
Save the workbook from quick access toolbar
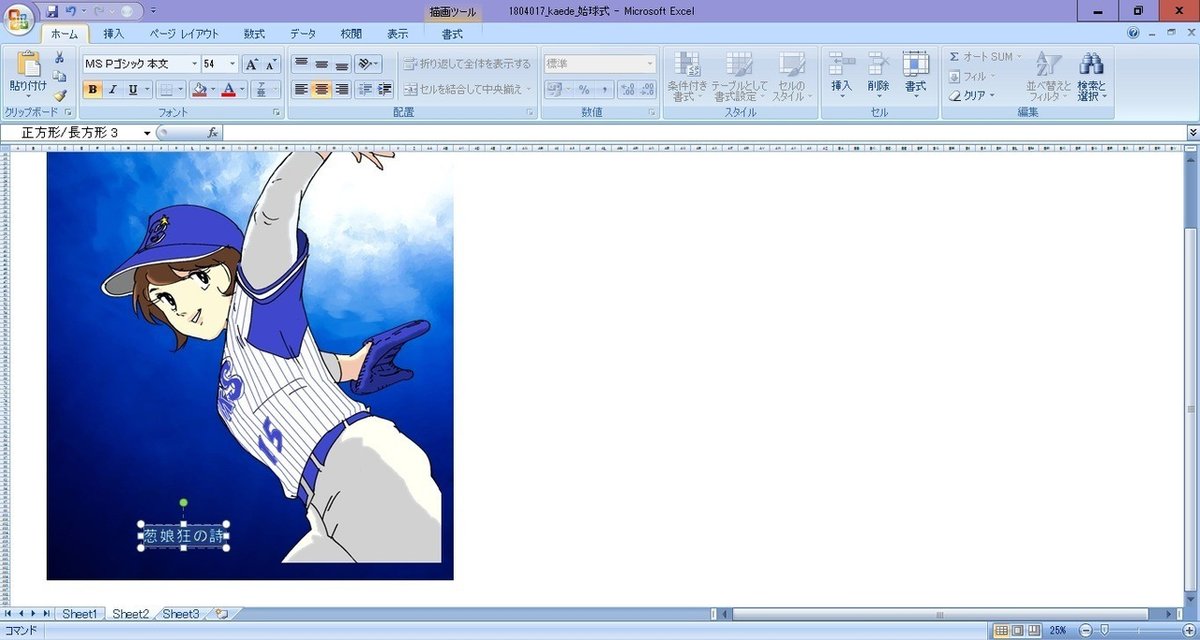click(x=52, y=10)
